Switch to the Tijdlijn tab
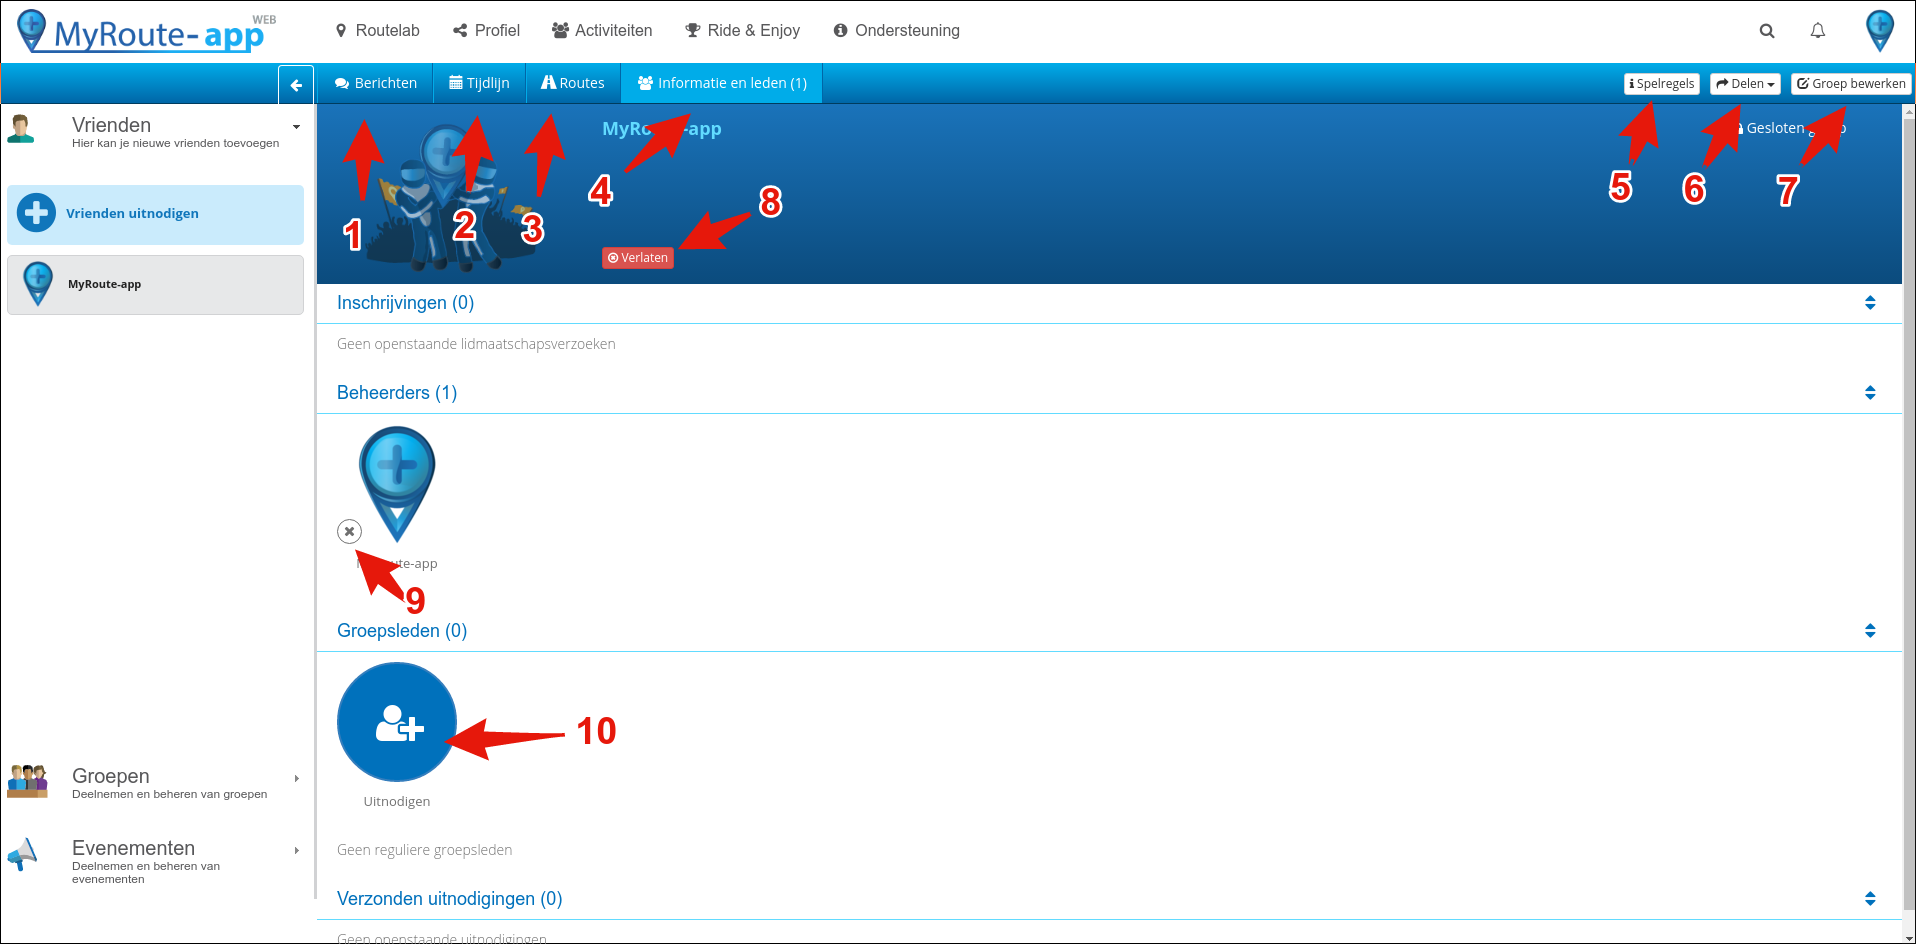 [x=480, y=83]
